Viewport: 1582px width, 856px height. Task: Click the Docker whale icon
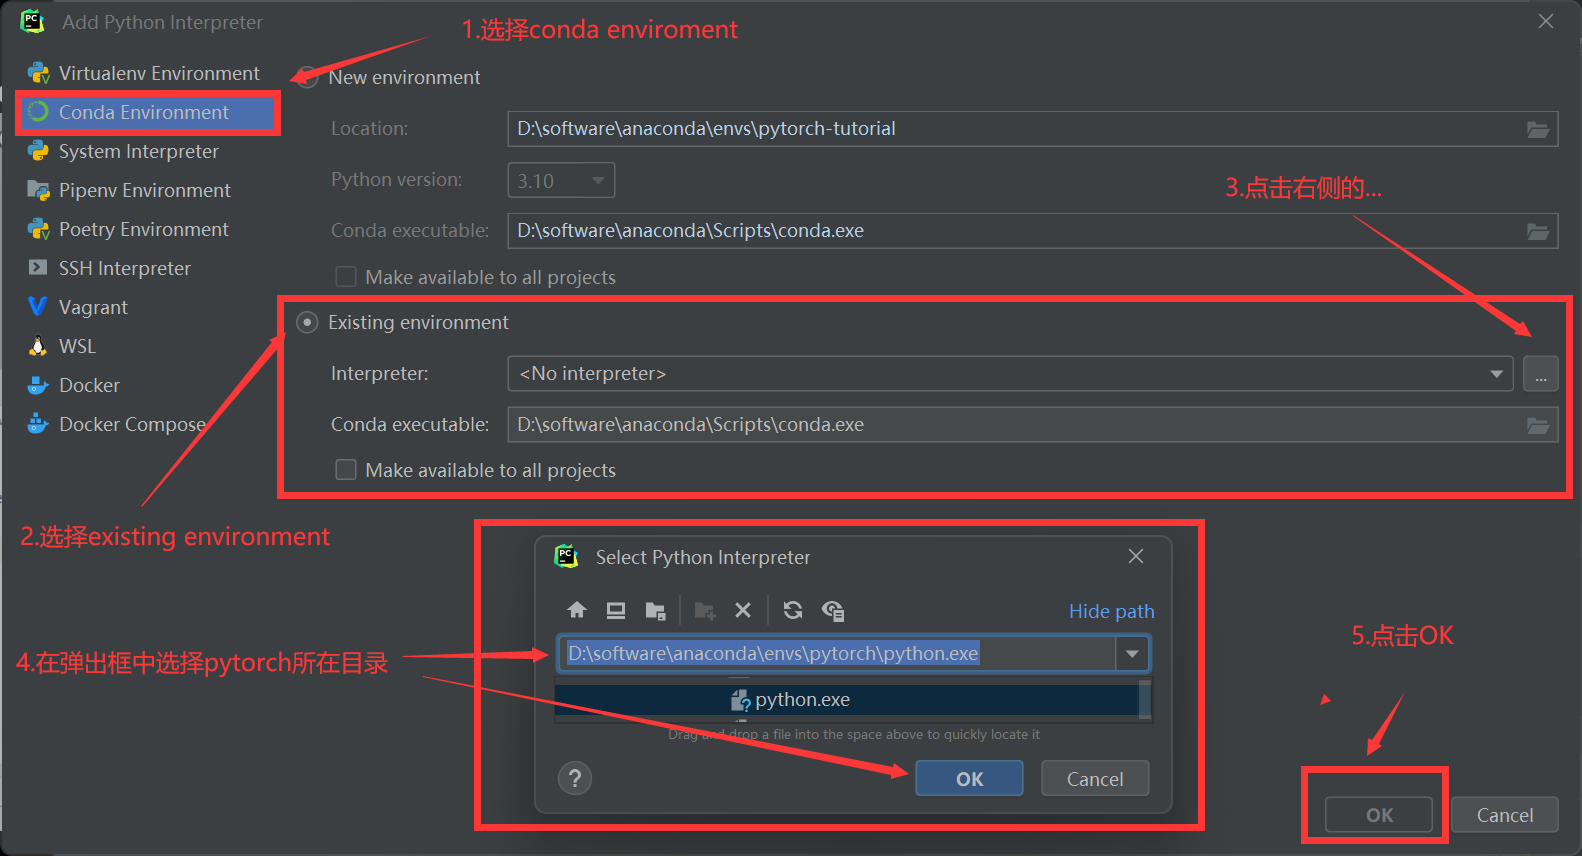click(x=38, y=385)
